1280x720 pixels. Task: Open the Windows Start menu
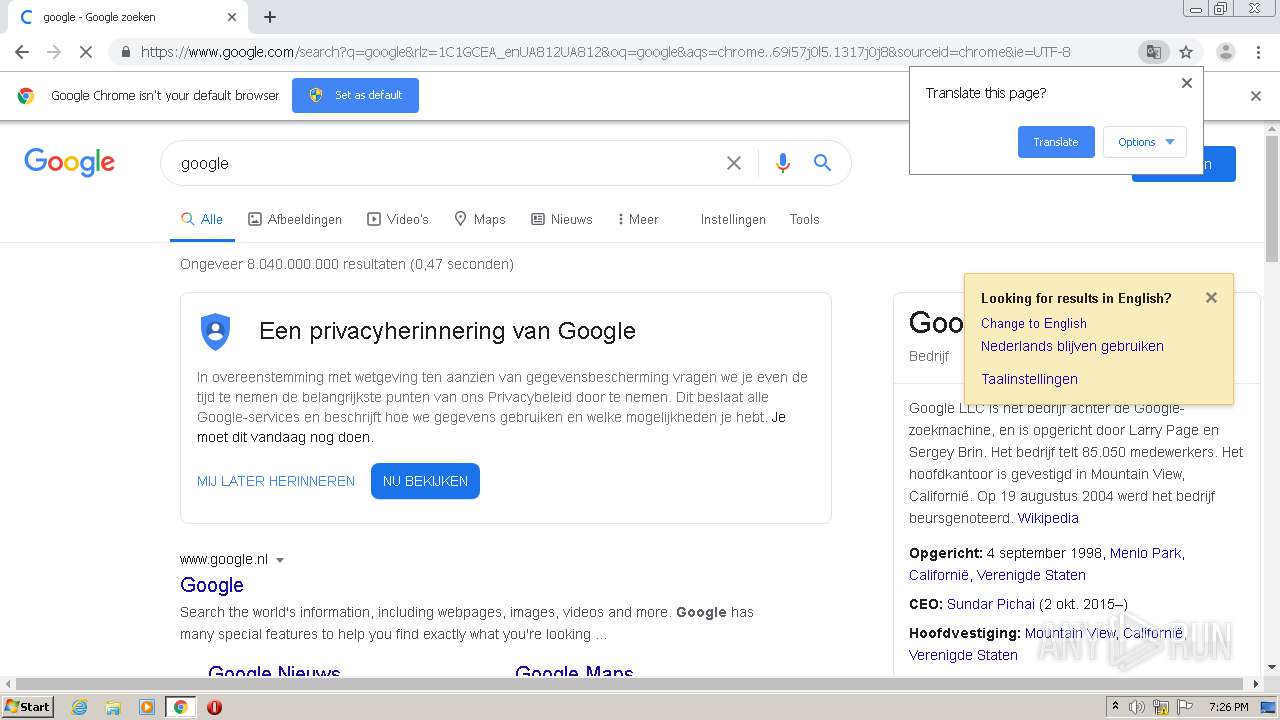coord(28,707)
